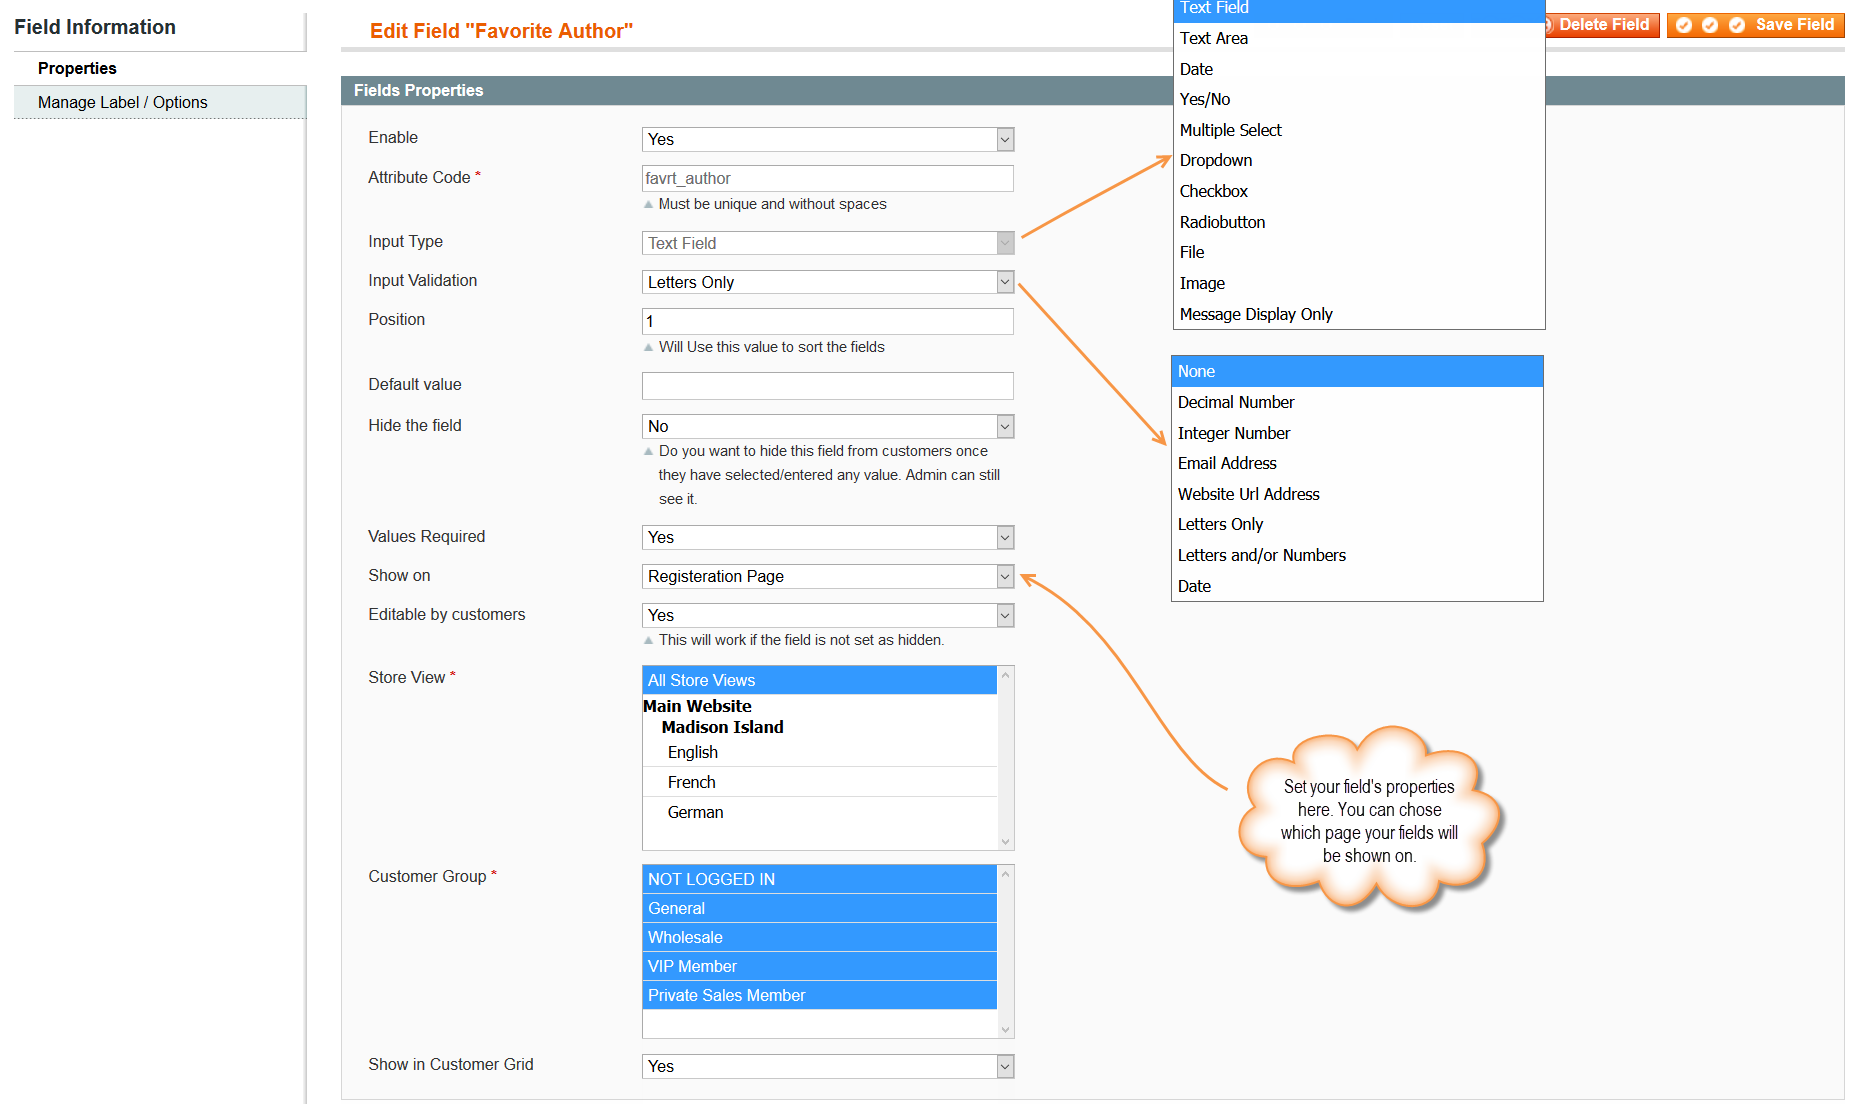Click the Delete Field button
Screen dimensions: 1874x1104
1602,25
